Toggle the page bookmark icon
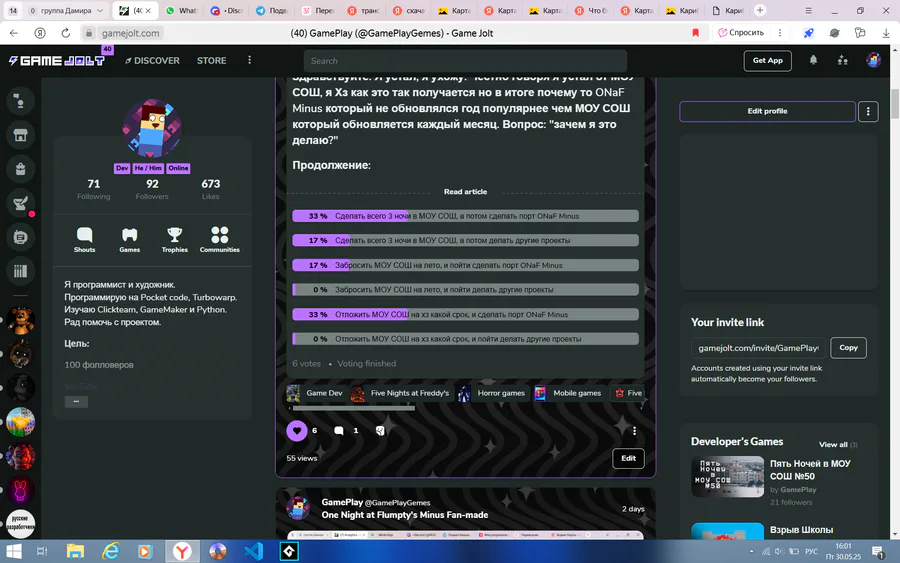Viewport: 900px width, 563px height. tap(696, 33)
